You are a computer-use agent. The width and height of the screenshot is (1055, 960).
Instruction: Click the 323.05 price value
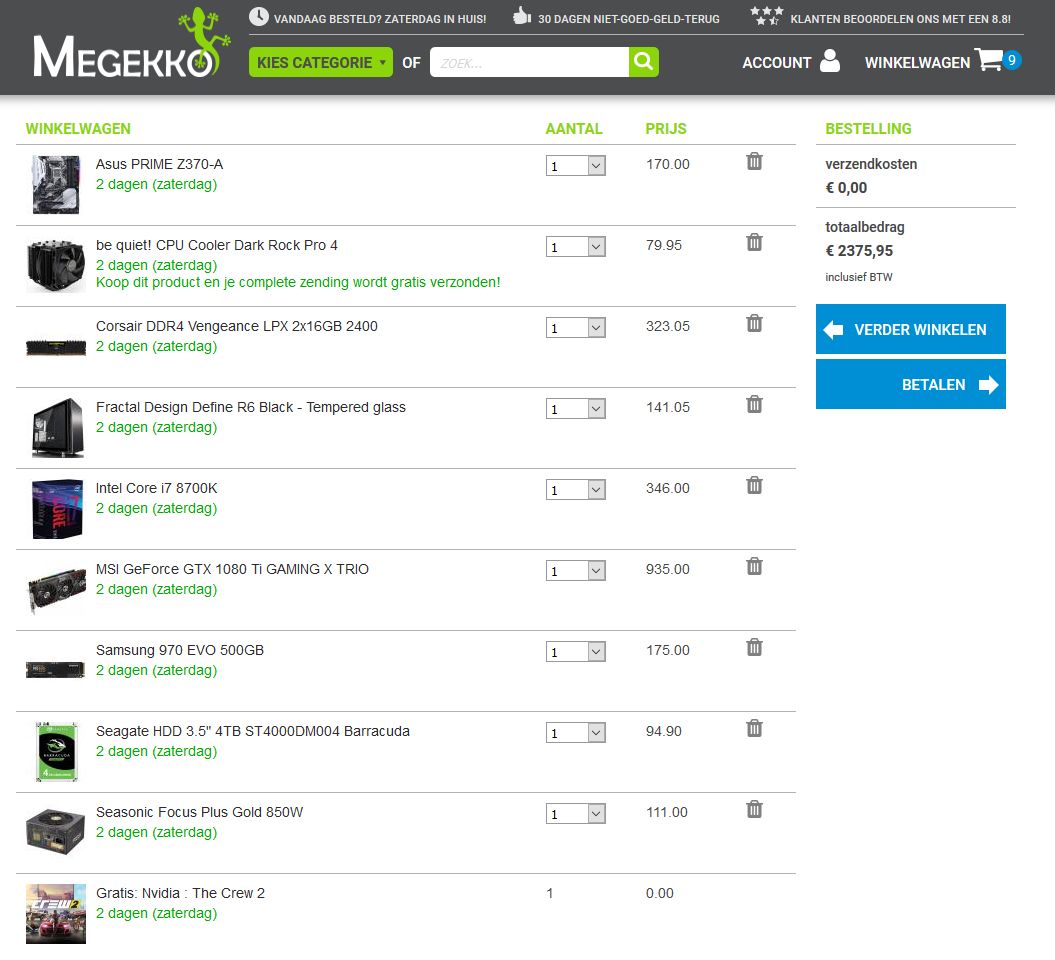click(667, 326)
